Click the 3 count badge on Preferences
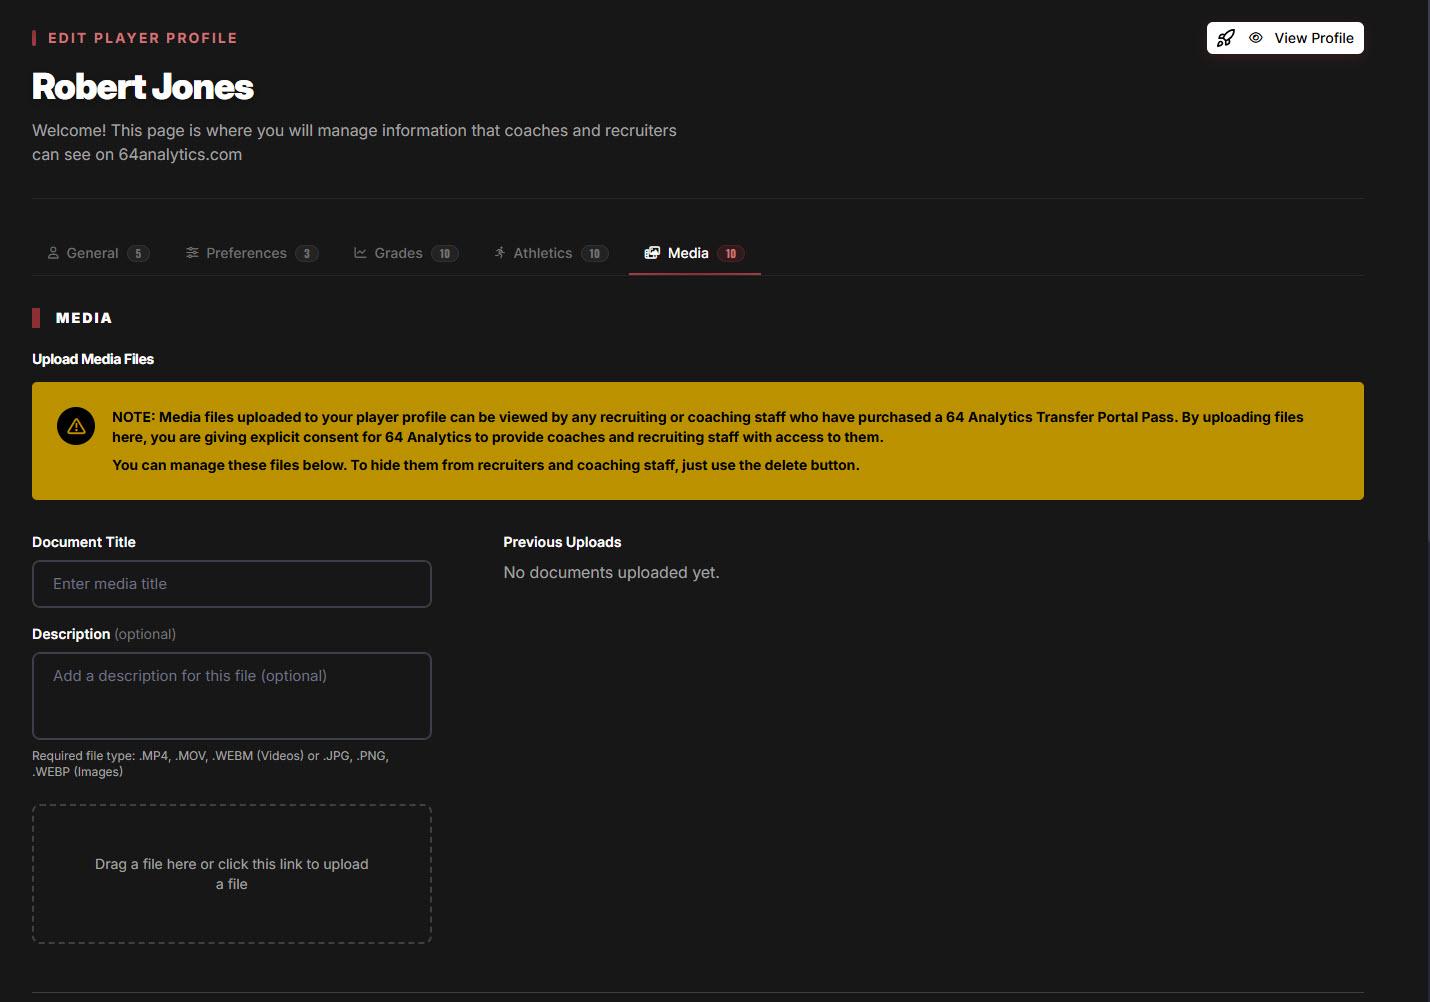 (x=306, y=253)
